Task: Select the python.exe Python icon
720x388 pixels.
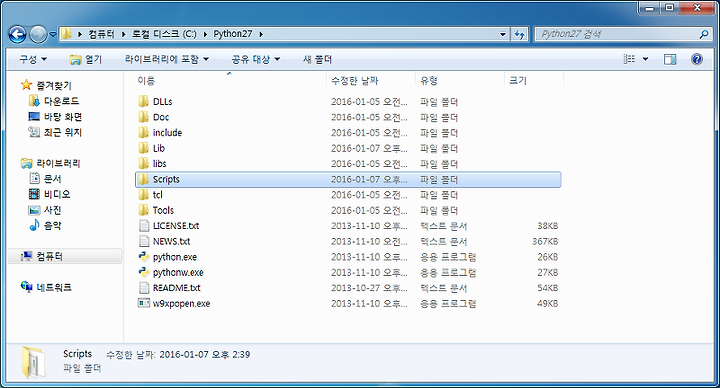Action: tap(144, 257)
